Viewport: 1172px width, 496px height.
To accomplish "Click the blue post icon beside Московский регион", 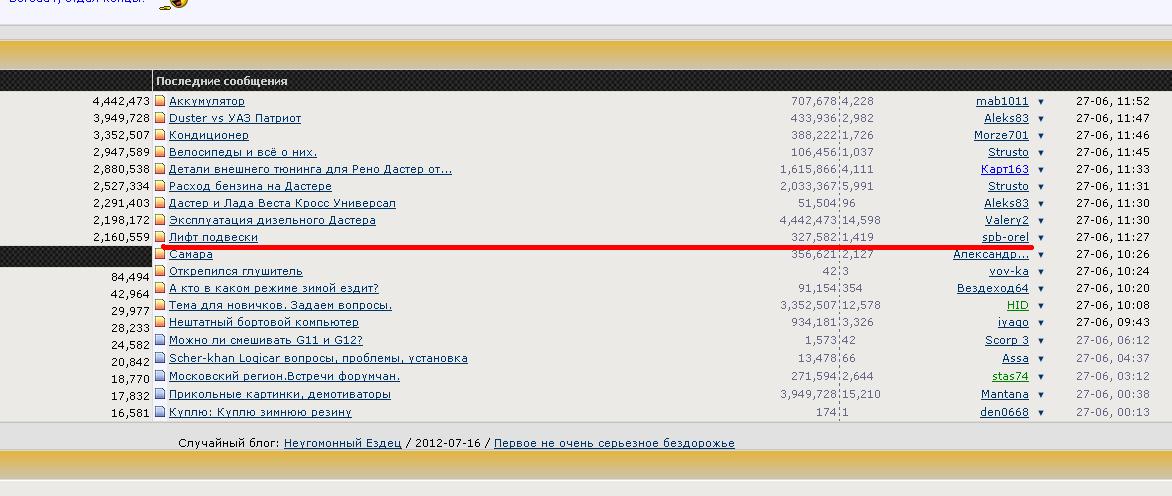I will click(x=160, y=376).
